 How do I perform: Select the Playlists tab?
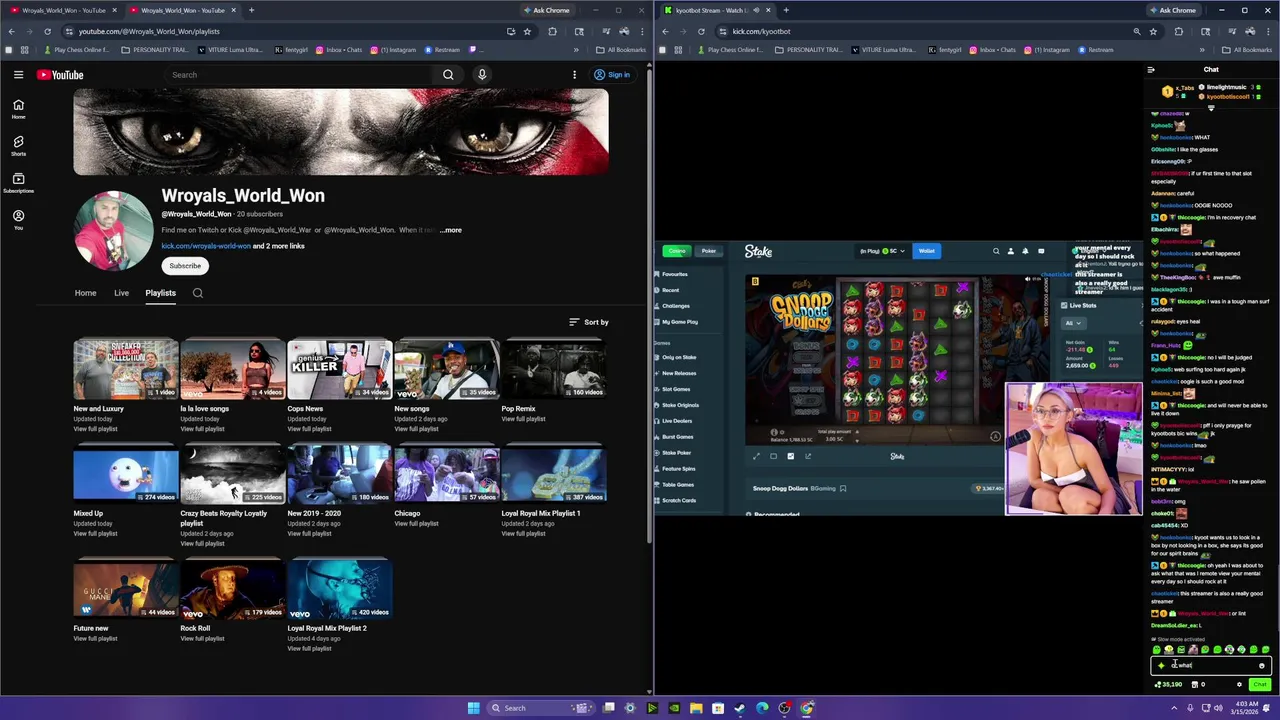pos(160,293)
